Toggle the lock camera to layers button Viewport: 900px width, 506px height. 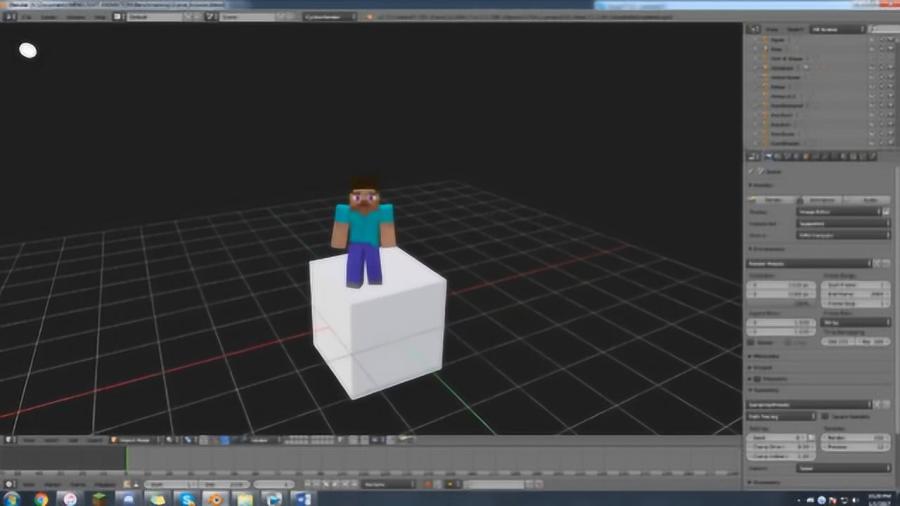coord(340,440)
